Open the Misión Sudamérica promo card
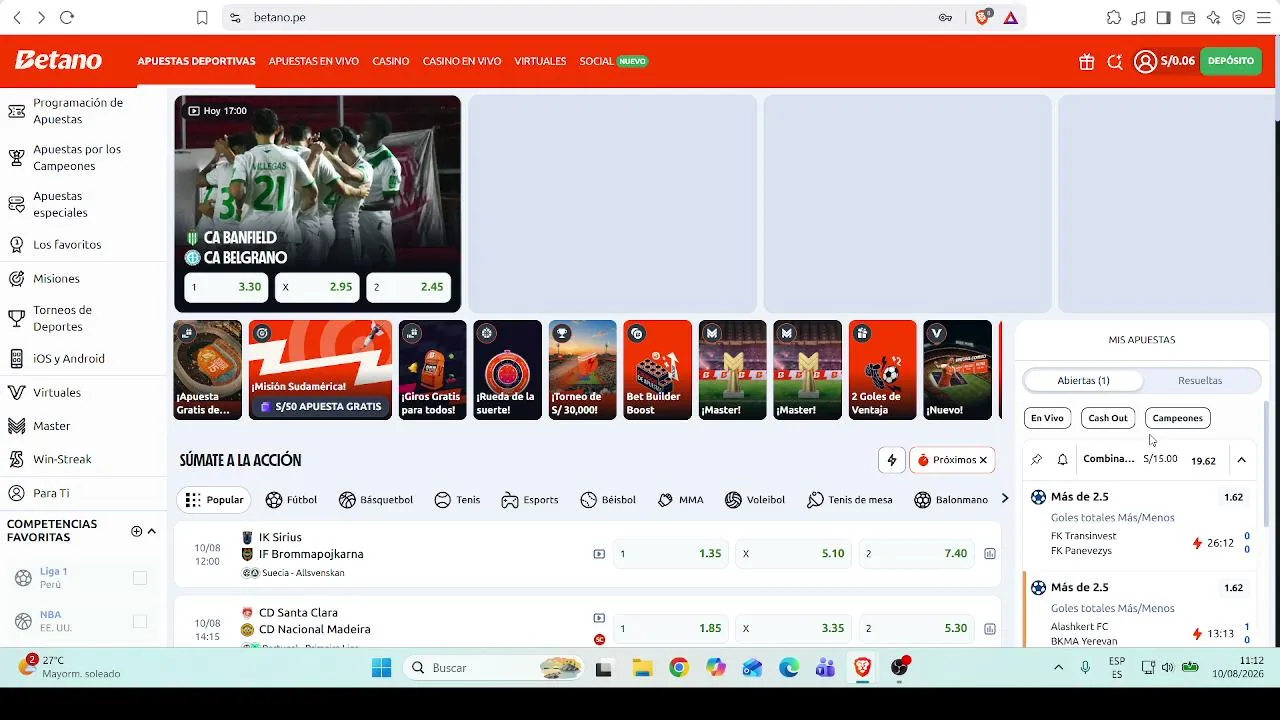 tap(320, 370)
